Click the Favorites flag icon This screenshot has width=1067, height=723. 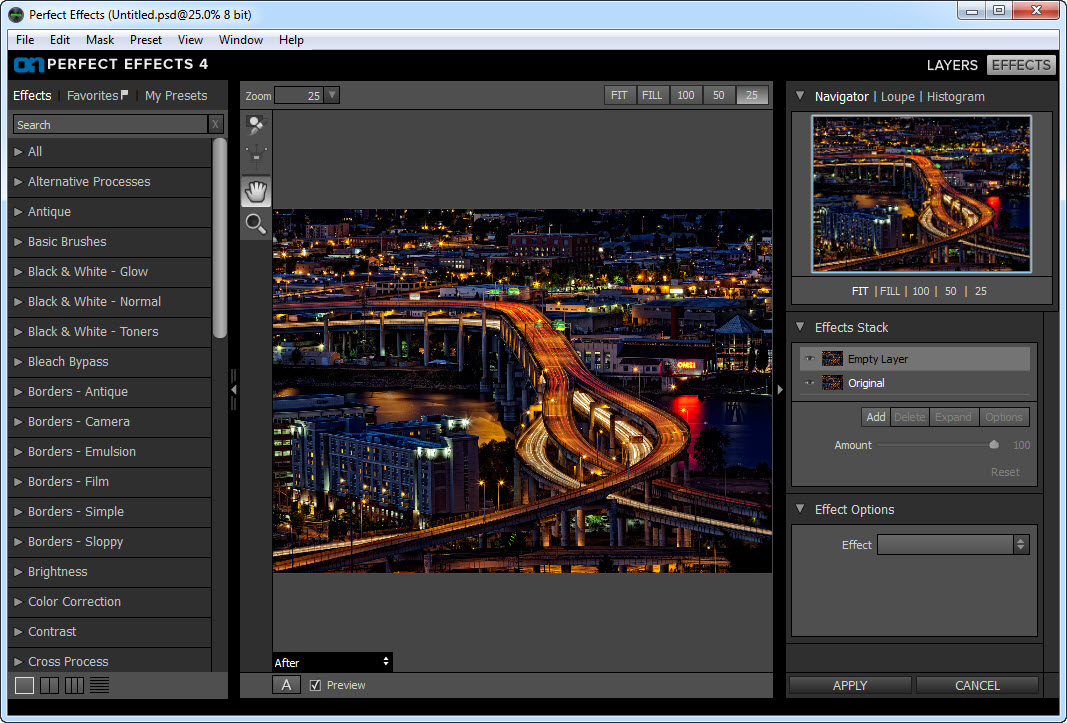point(124,95)
